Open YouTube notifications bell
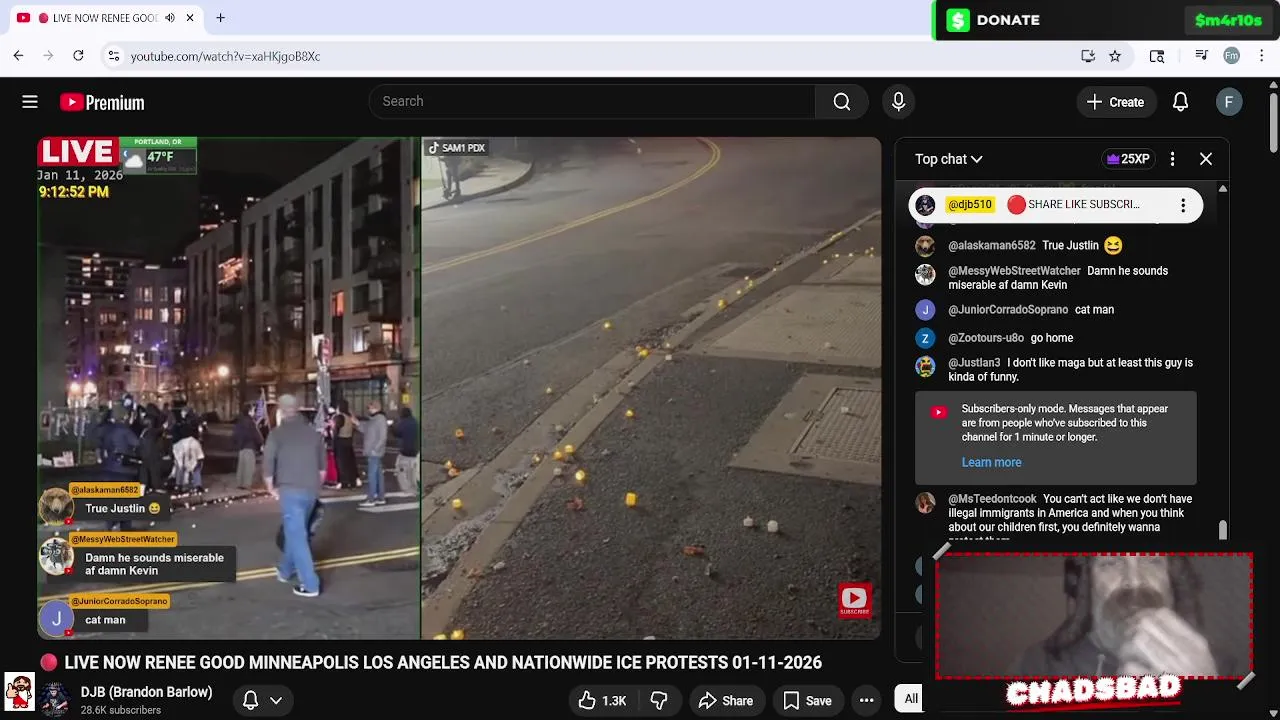This screenshot has height=720, width=1280. (1181, 102)
